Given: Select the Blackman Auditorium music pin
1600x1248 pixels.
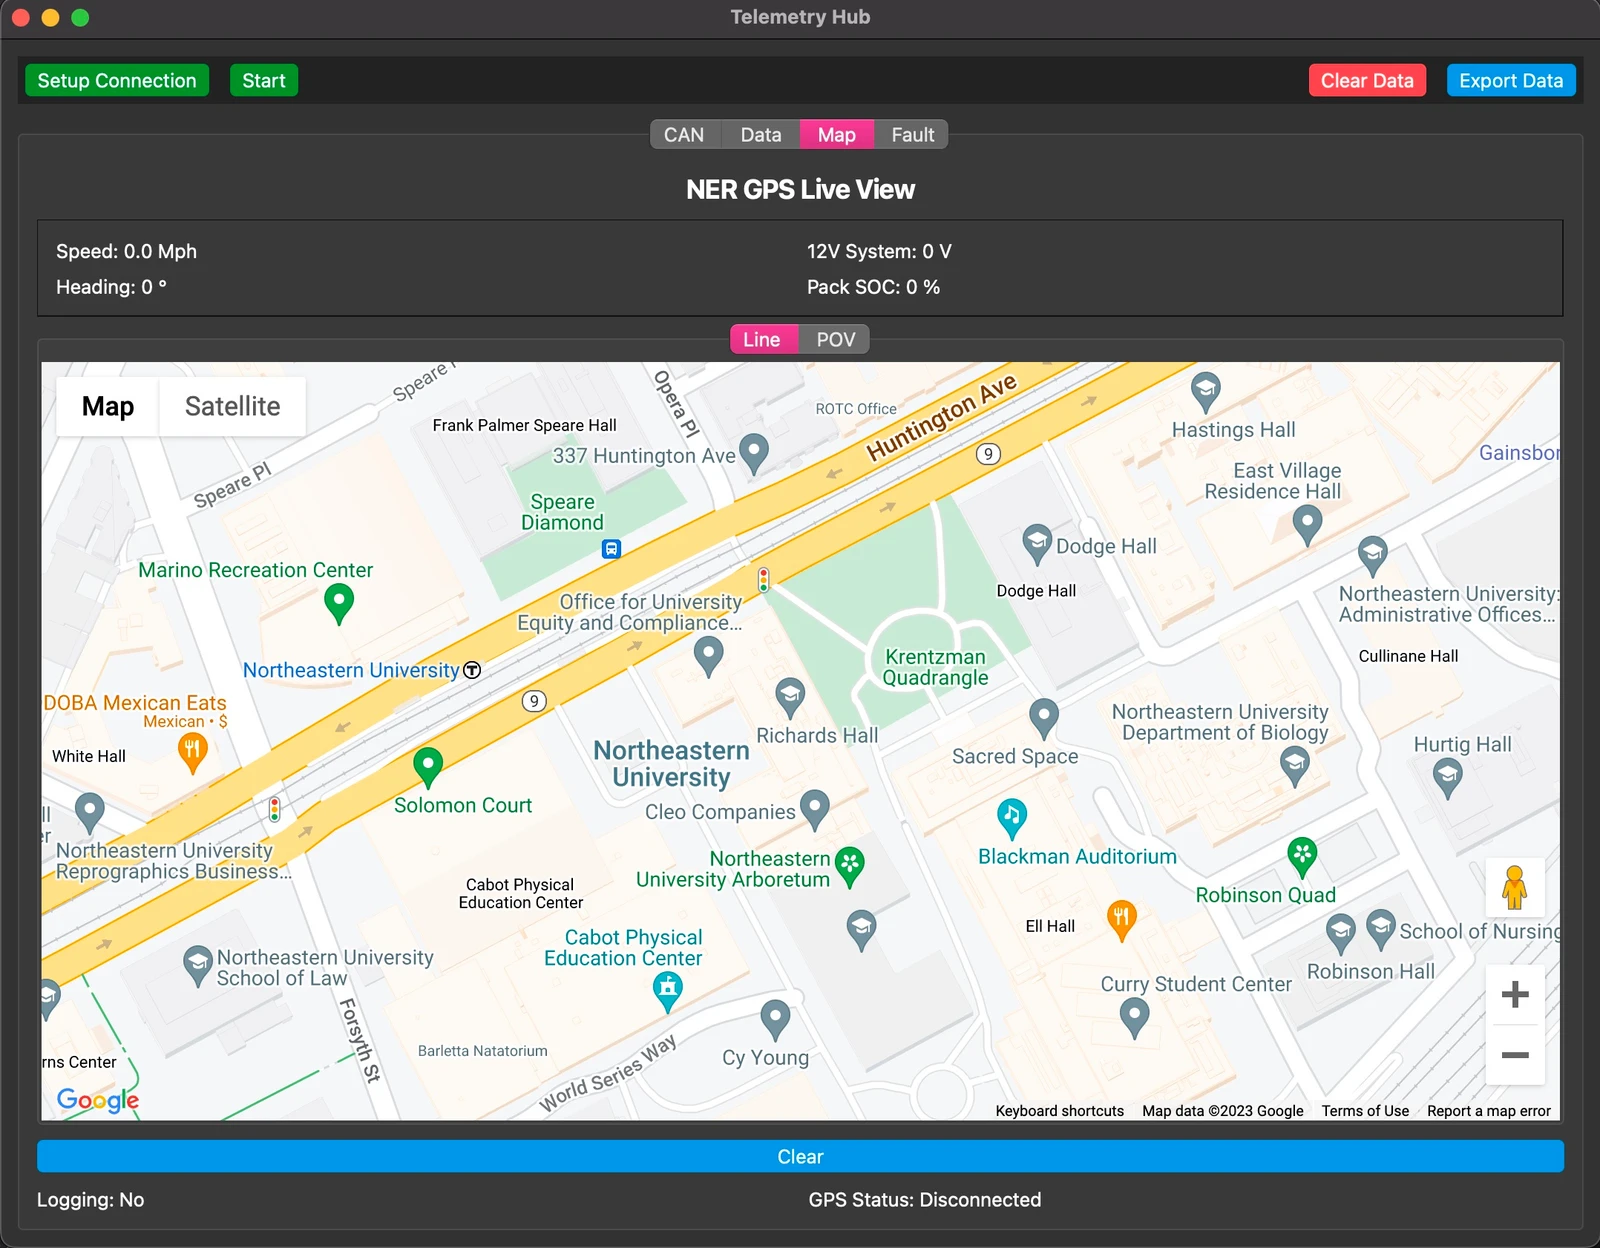Looking at the screenshot, I should 1012,818.
